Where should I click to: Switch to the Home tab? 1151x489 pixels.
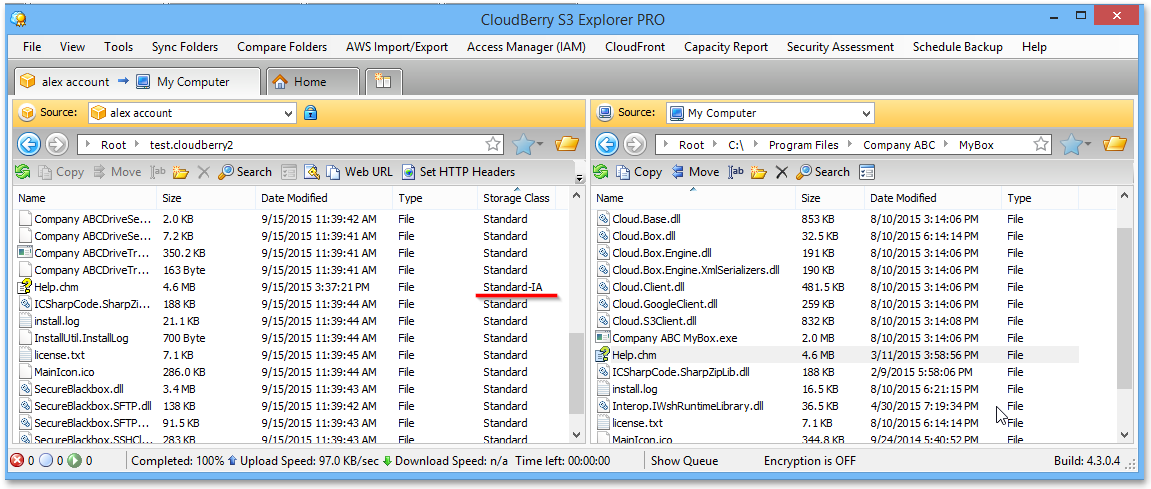(x=312, y=82)
